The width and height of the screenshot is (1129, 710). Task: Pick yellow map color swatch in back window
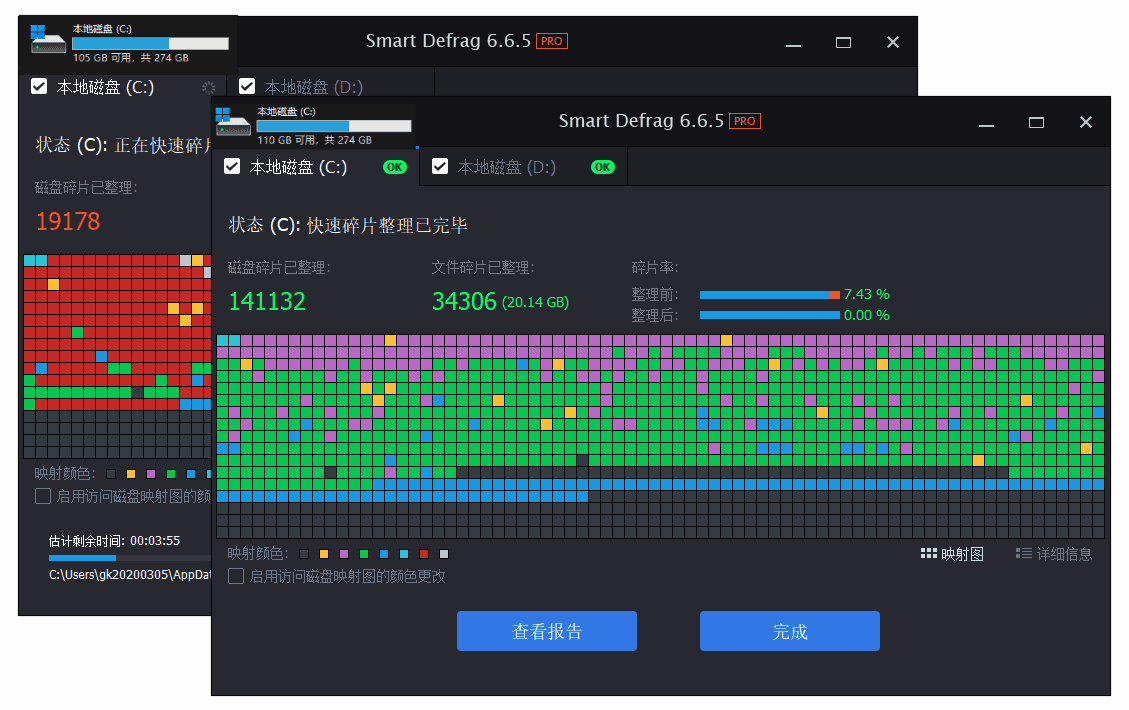pyautogui.click(x=131, y=474)
